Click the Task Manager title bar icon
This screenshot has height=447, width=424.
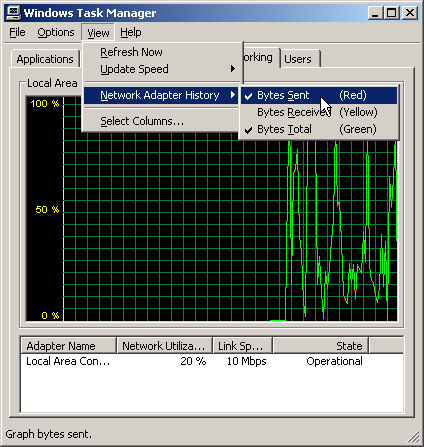tap(13, 13)
